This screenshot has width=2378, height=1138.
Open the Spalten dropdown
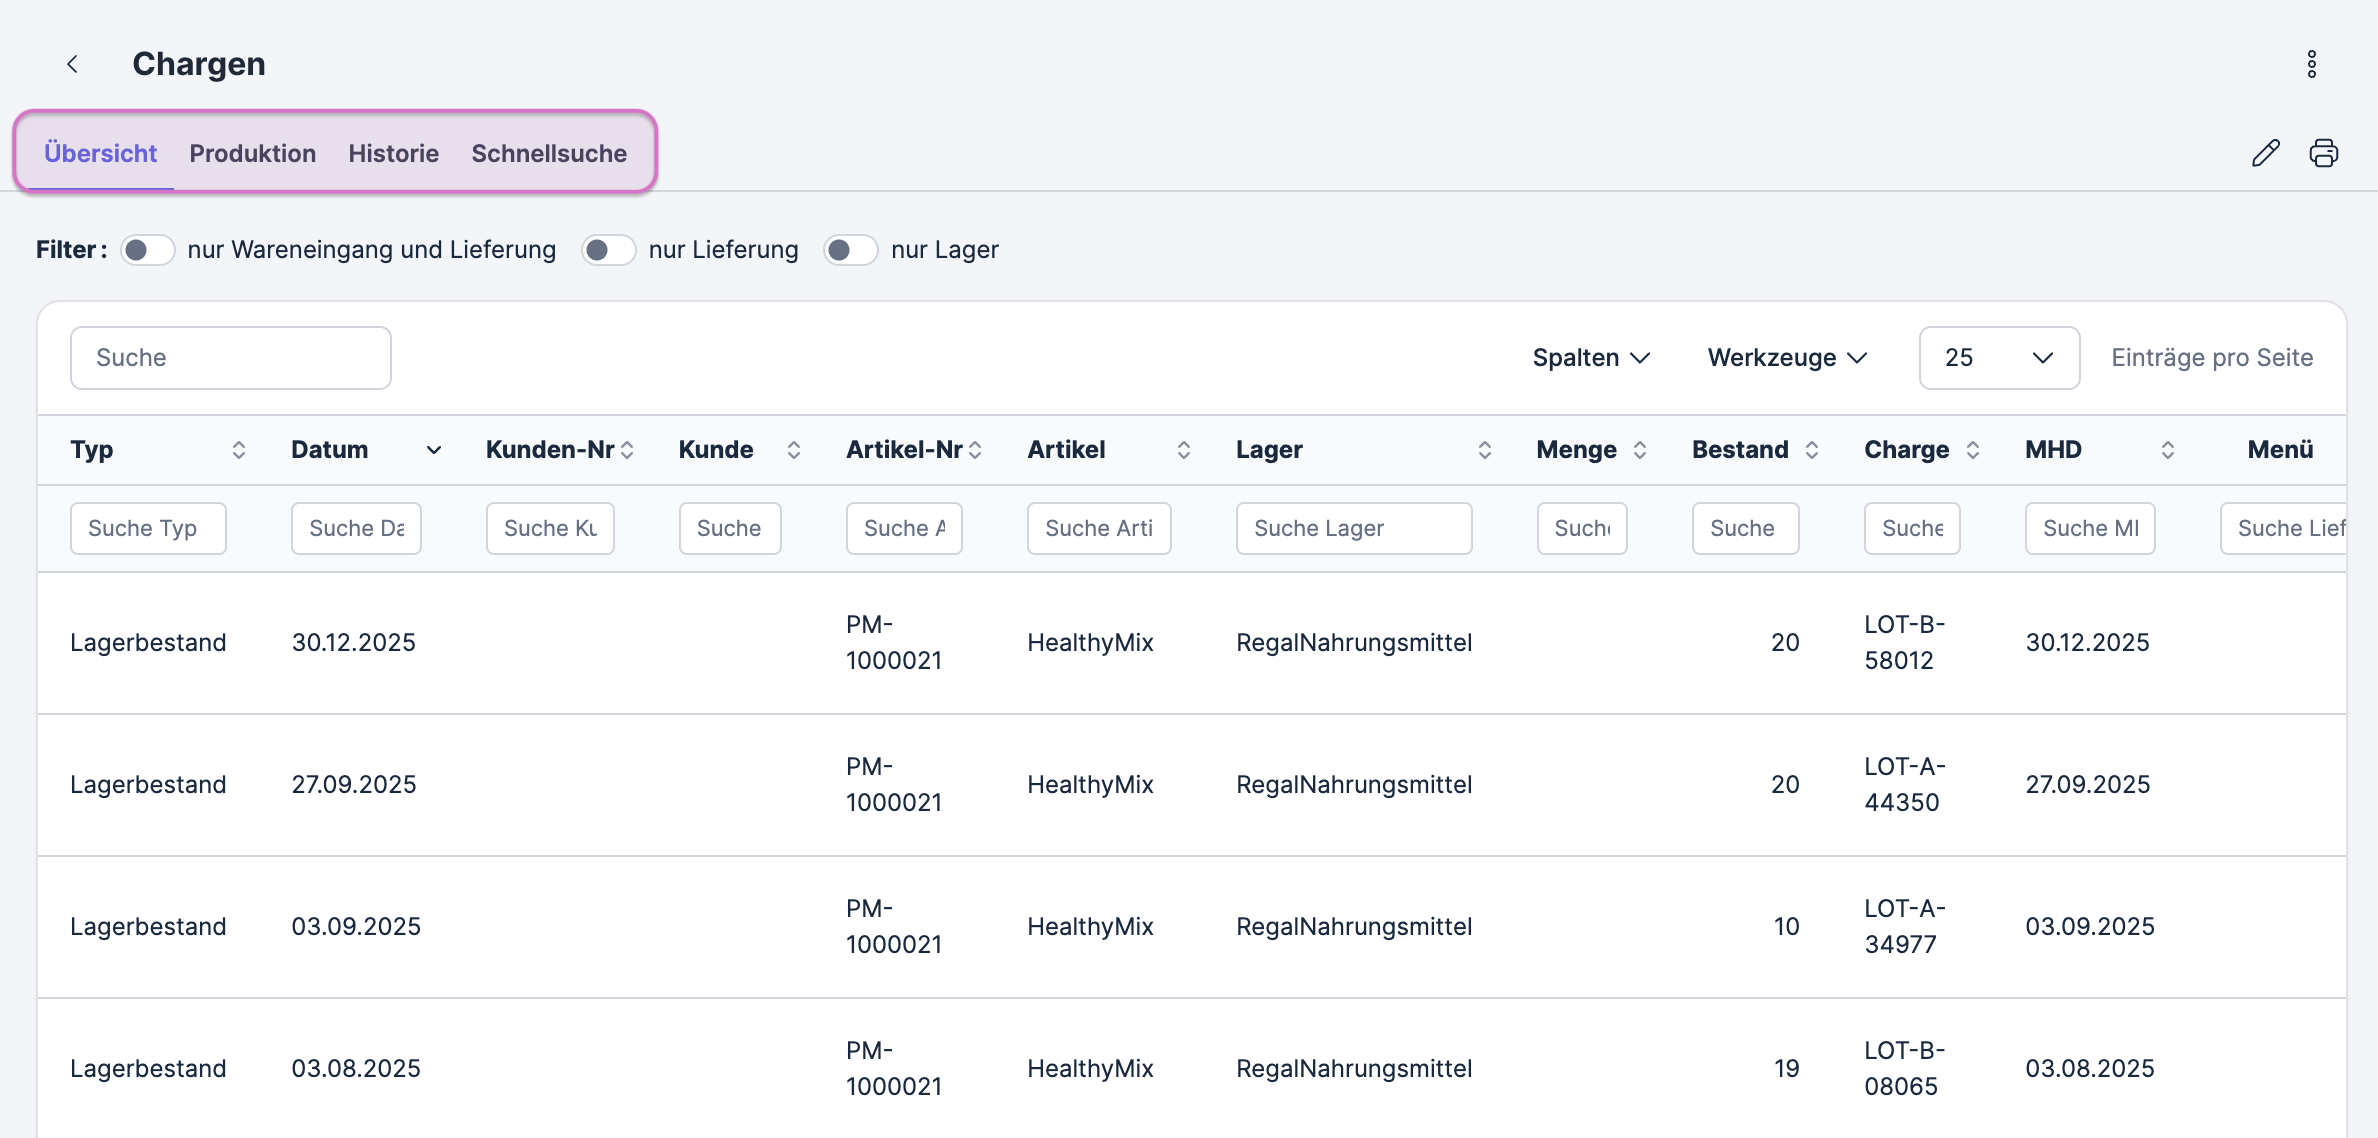click(x=1590, y=358)
